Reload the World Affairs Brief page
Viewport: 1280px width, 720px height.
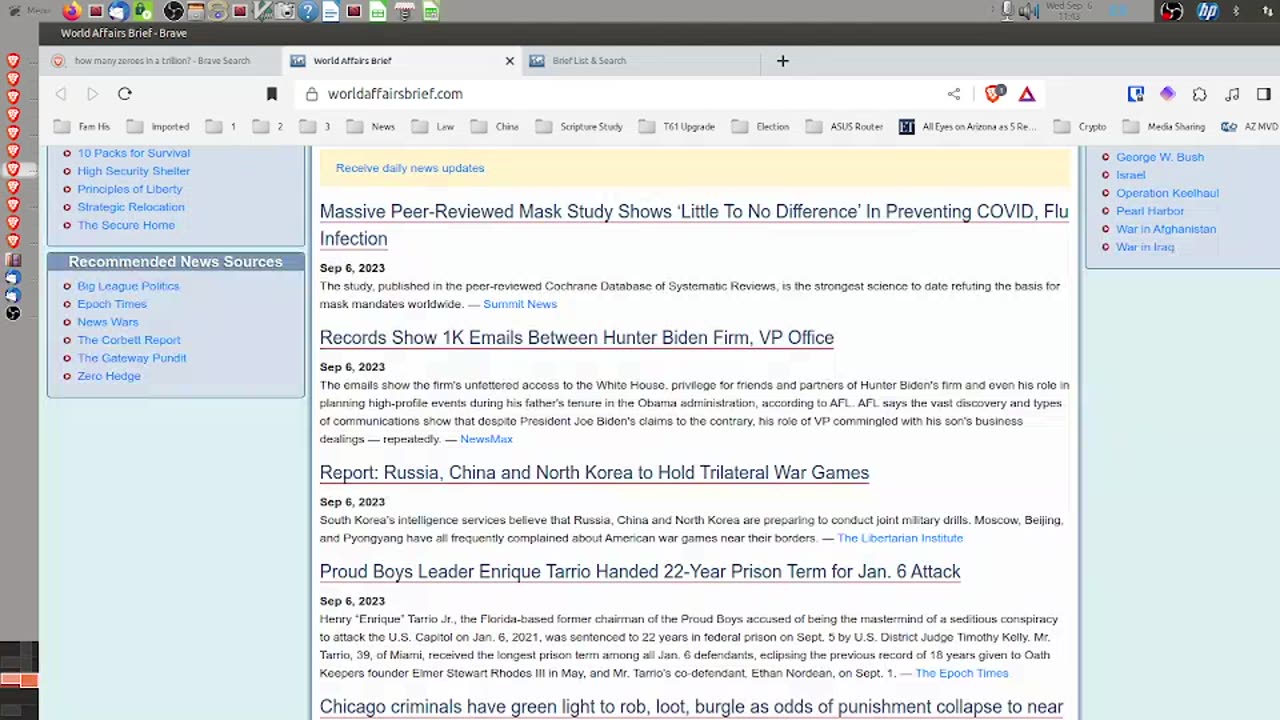pos(125,94)
